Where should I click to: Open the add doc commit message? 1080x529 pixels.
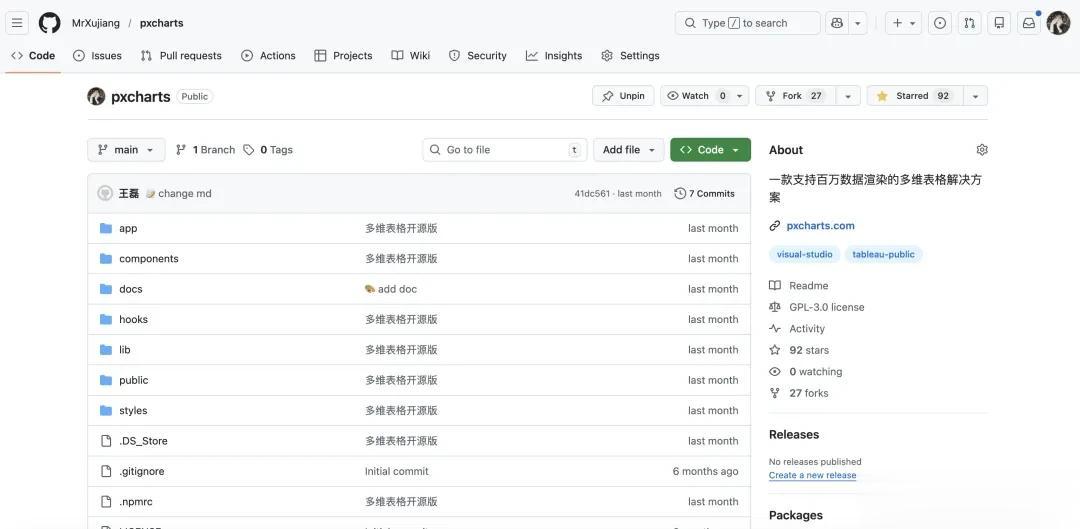[x=397, y=289]
